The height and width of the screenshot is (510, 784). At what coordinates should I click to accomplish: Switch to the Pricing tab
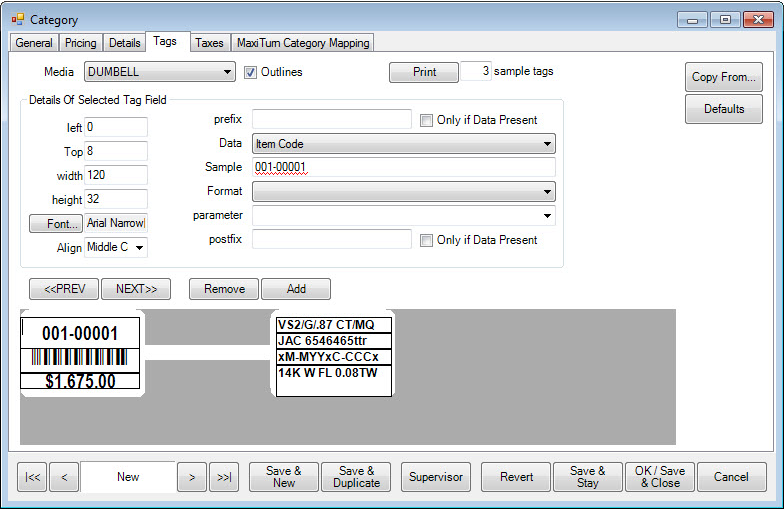(81, 43)
